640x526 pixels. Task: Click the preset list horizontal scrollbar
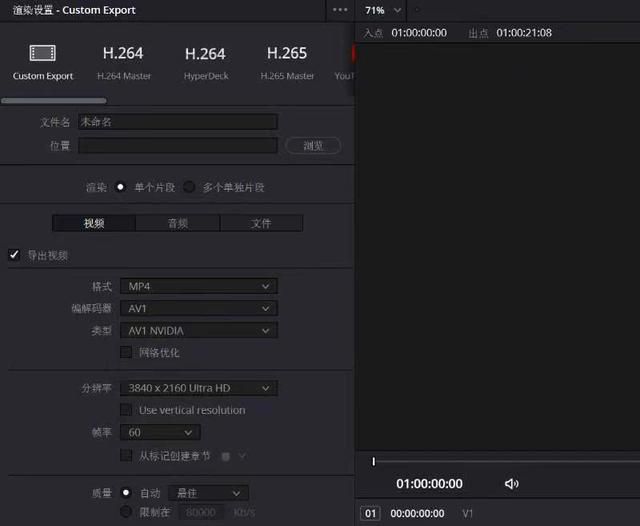tap(54, 100)
